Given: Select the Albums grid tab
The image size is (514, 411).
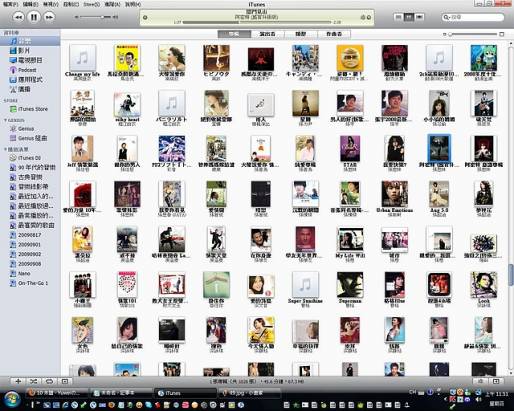Looking at the screenshot, I should pos(234,34).
